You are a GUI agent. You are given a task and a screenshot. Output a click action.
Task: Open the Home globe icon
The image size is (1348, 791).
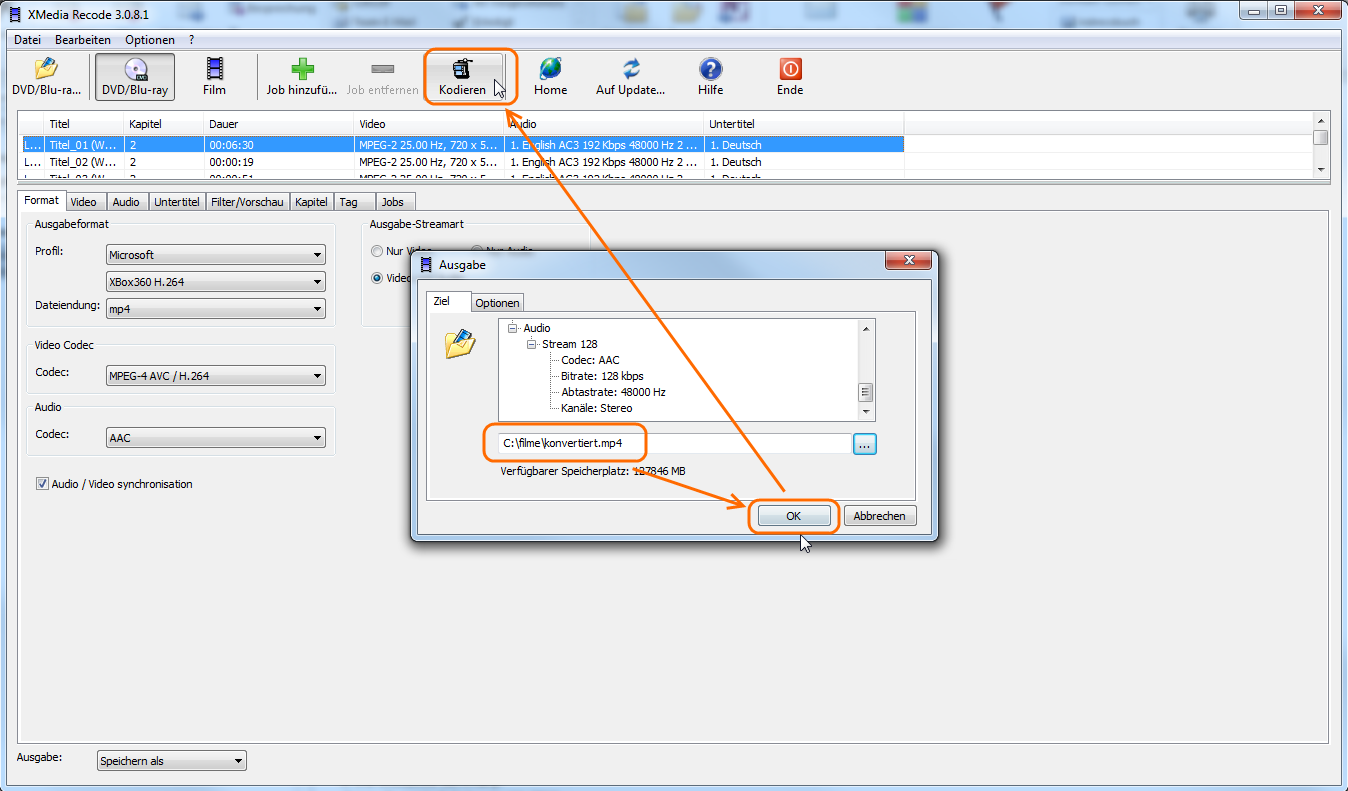point(550,76)
